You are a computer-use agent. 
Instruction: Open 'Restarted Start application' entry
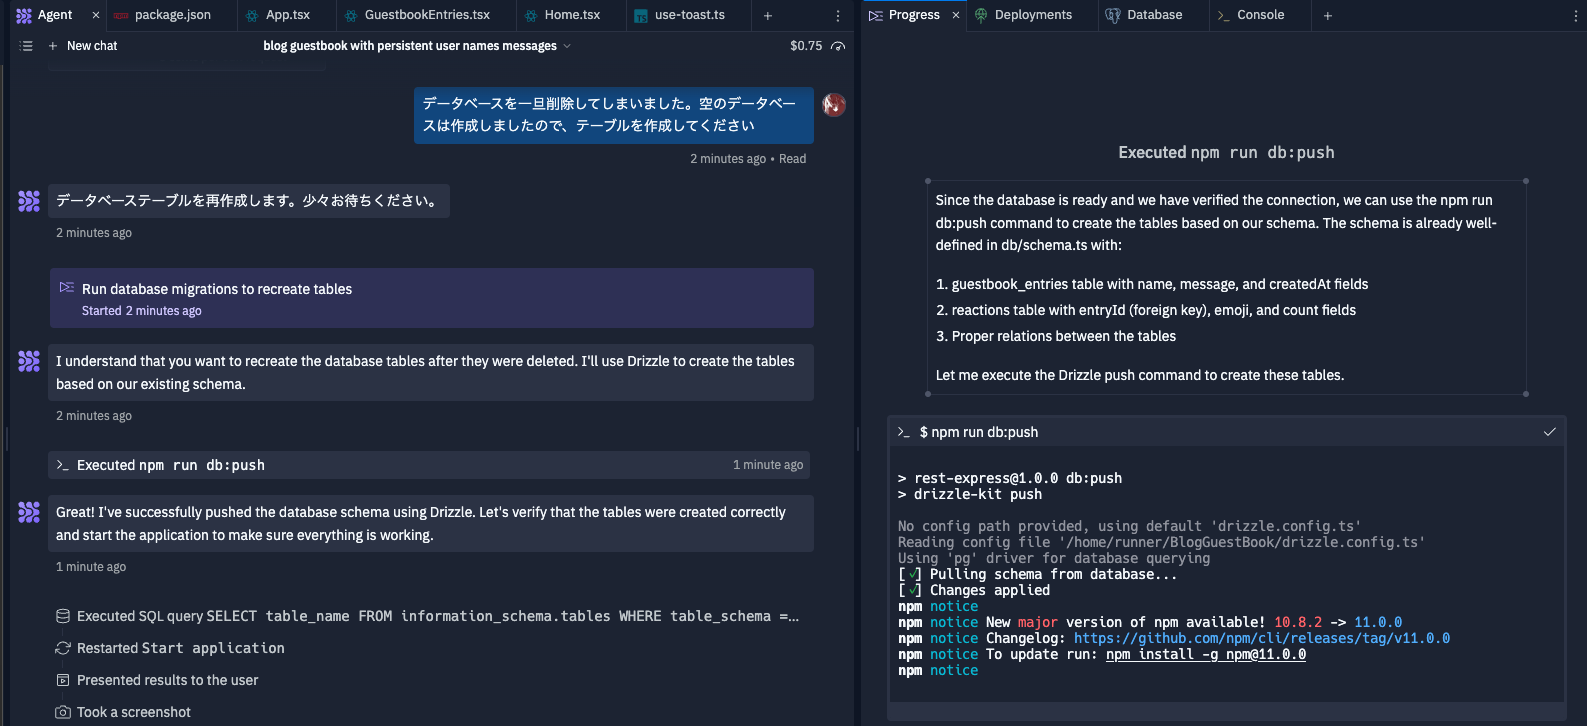tap(170, 648)
